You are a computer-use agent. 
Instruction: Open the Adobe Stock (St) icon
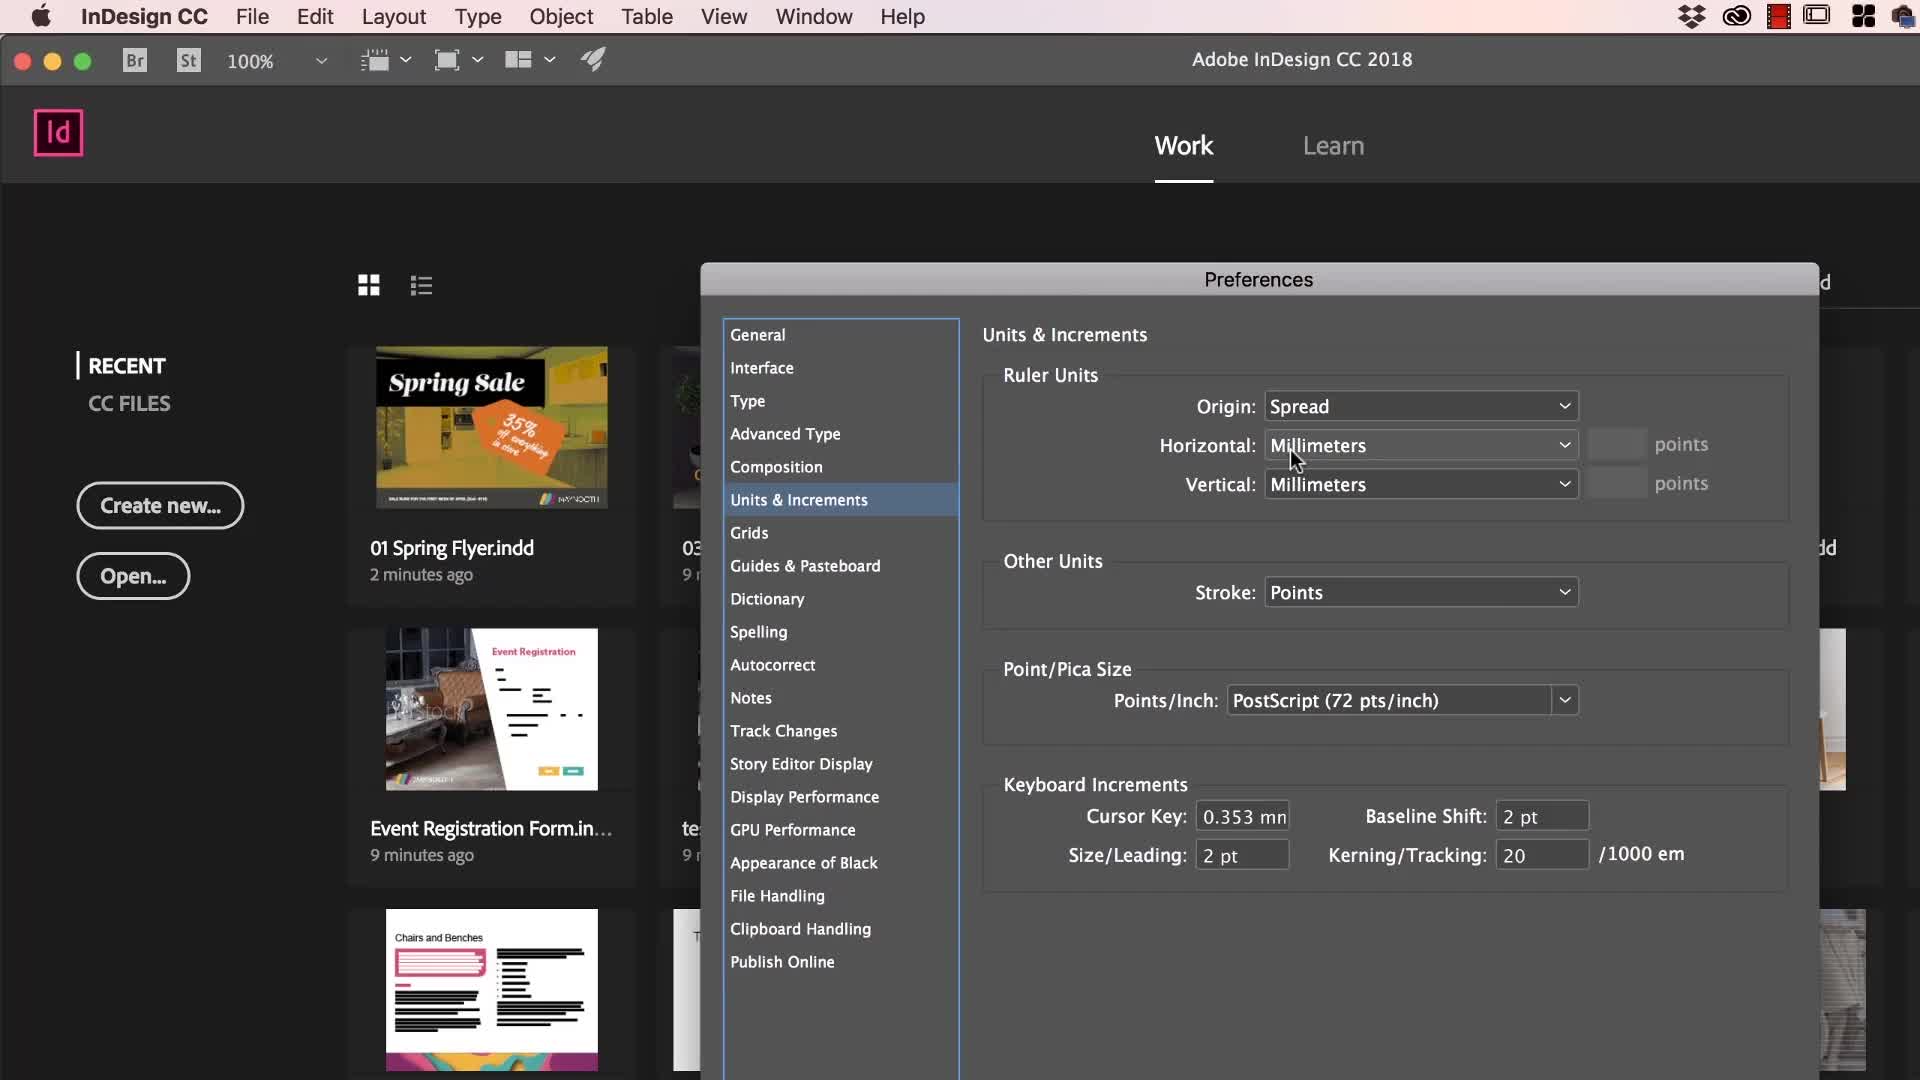pos(189,61)
